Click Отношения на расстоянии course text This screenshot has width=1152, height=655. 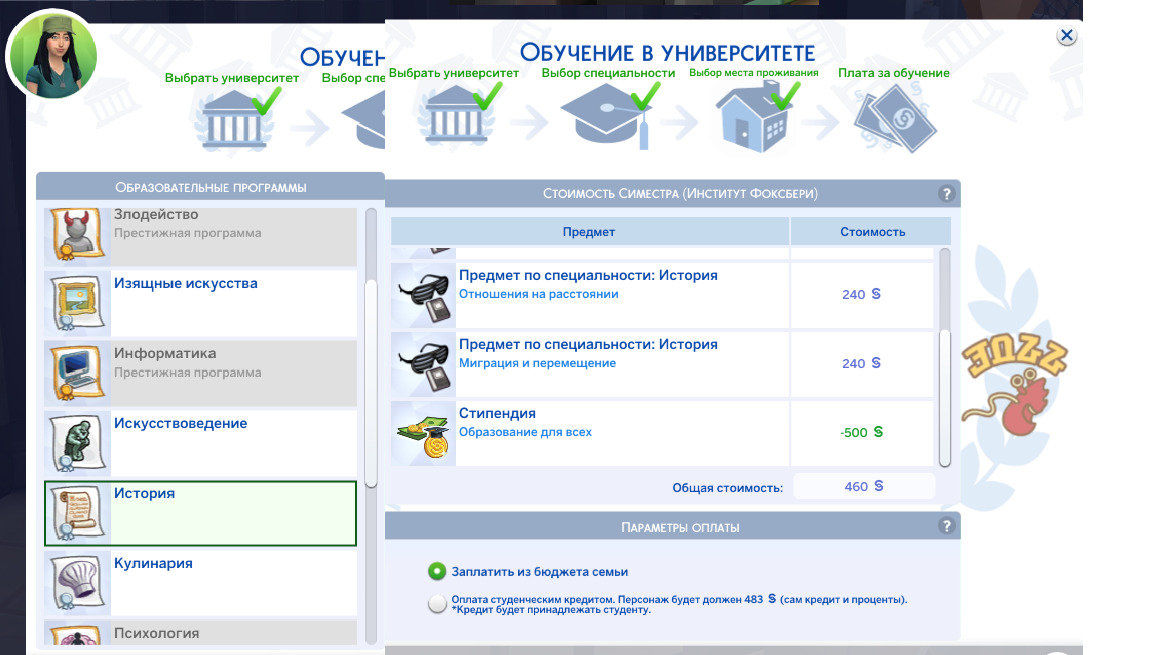[x=539, y=294]
